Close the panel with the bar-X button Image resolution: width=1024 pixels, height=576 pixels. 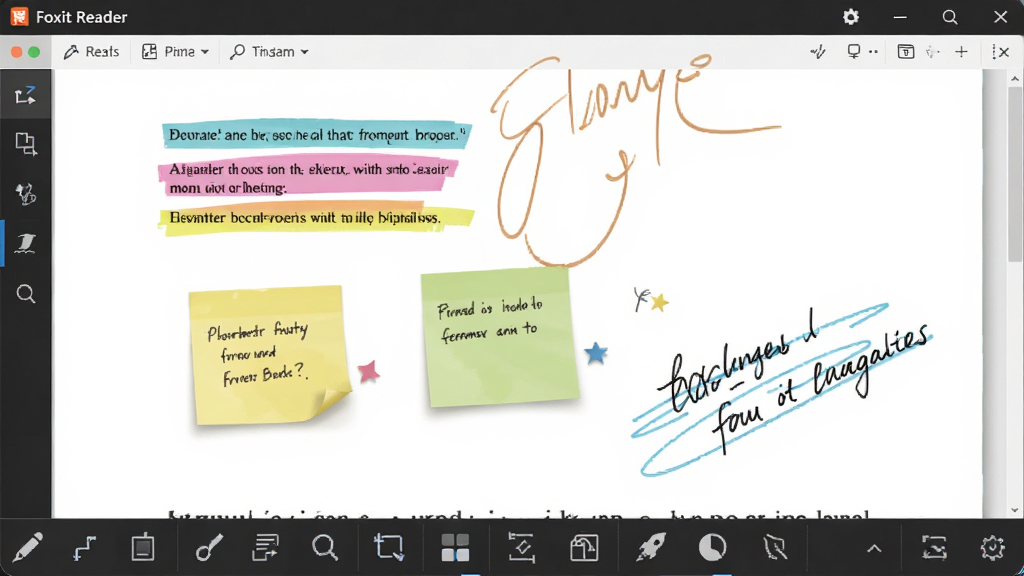1000,52
